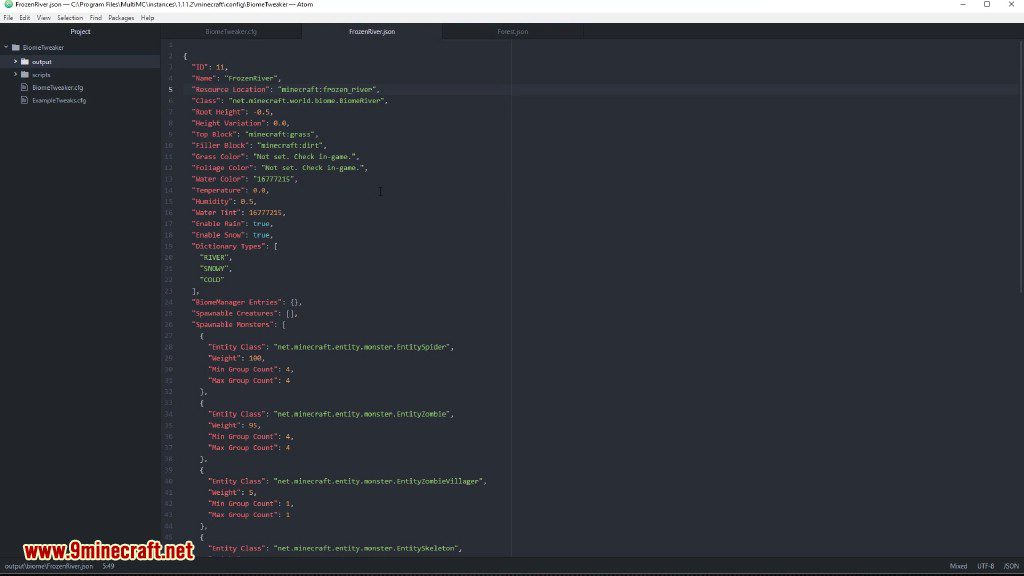Click the "RIVER" dictionary type
This screenshot has width=1024, height=576.
(214, 257)
